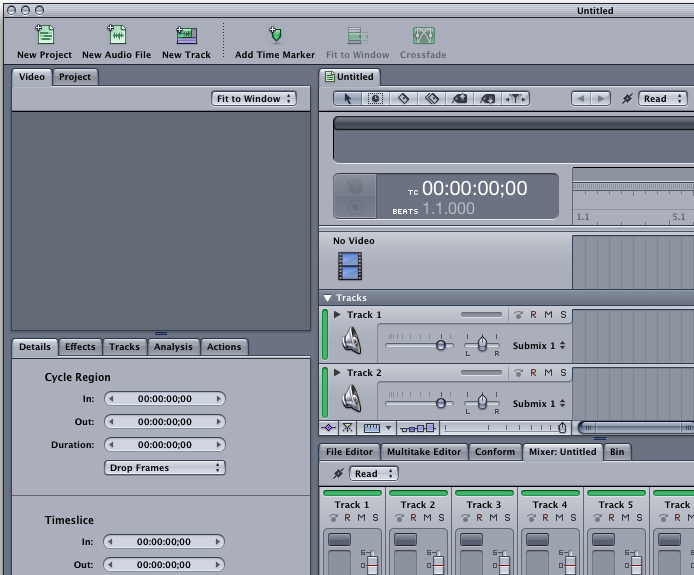The width and height of the screenshot is (694, 575).
Task: Mute Track 1 in the timeline
Action: tap(548, 315)
